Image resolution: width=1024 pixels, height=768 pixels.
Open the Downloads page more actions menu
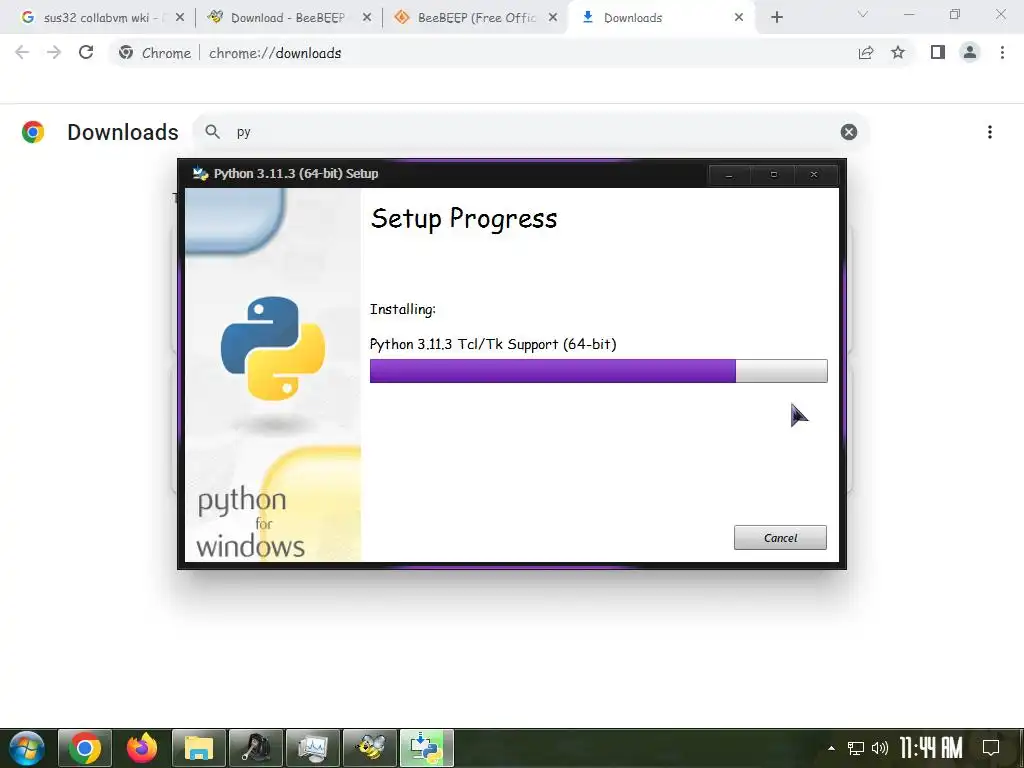click(989, 133)
